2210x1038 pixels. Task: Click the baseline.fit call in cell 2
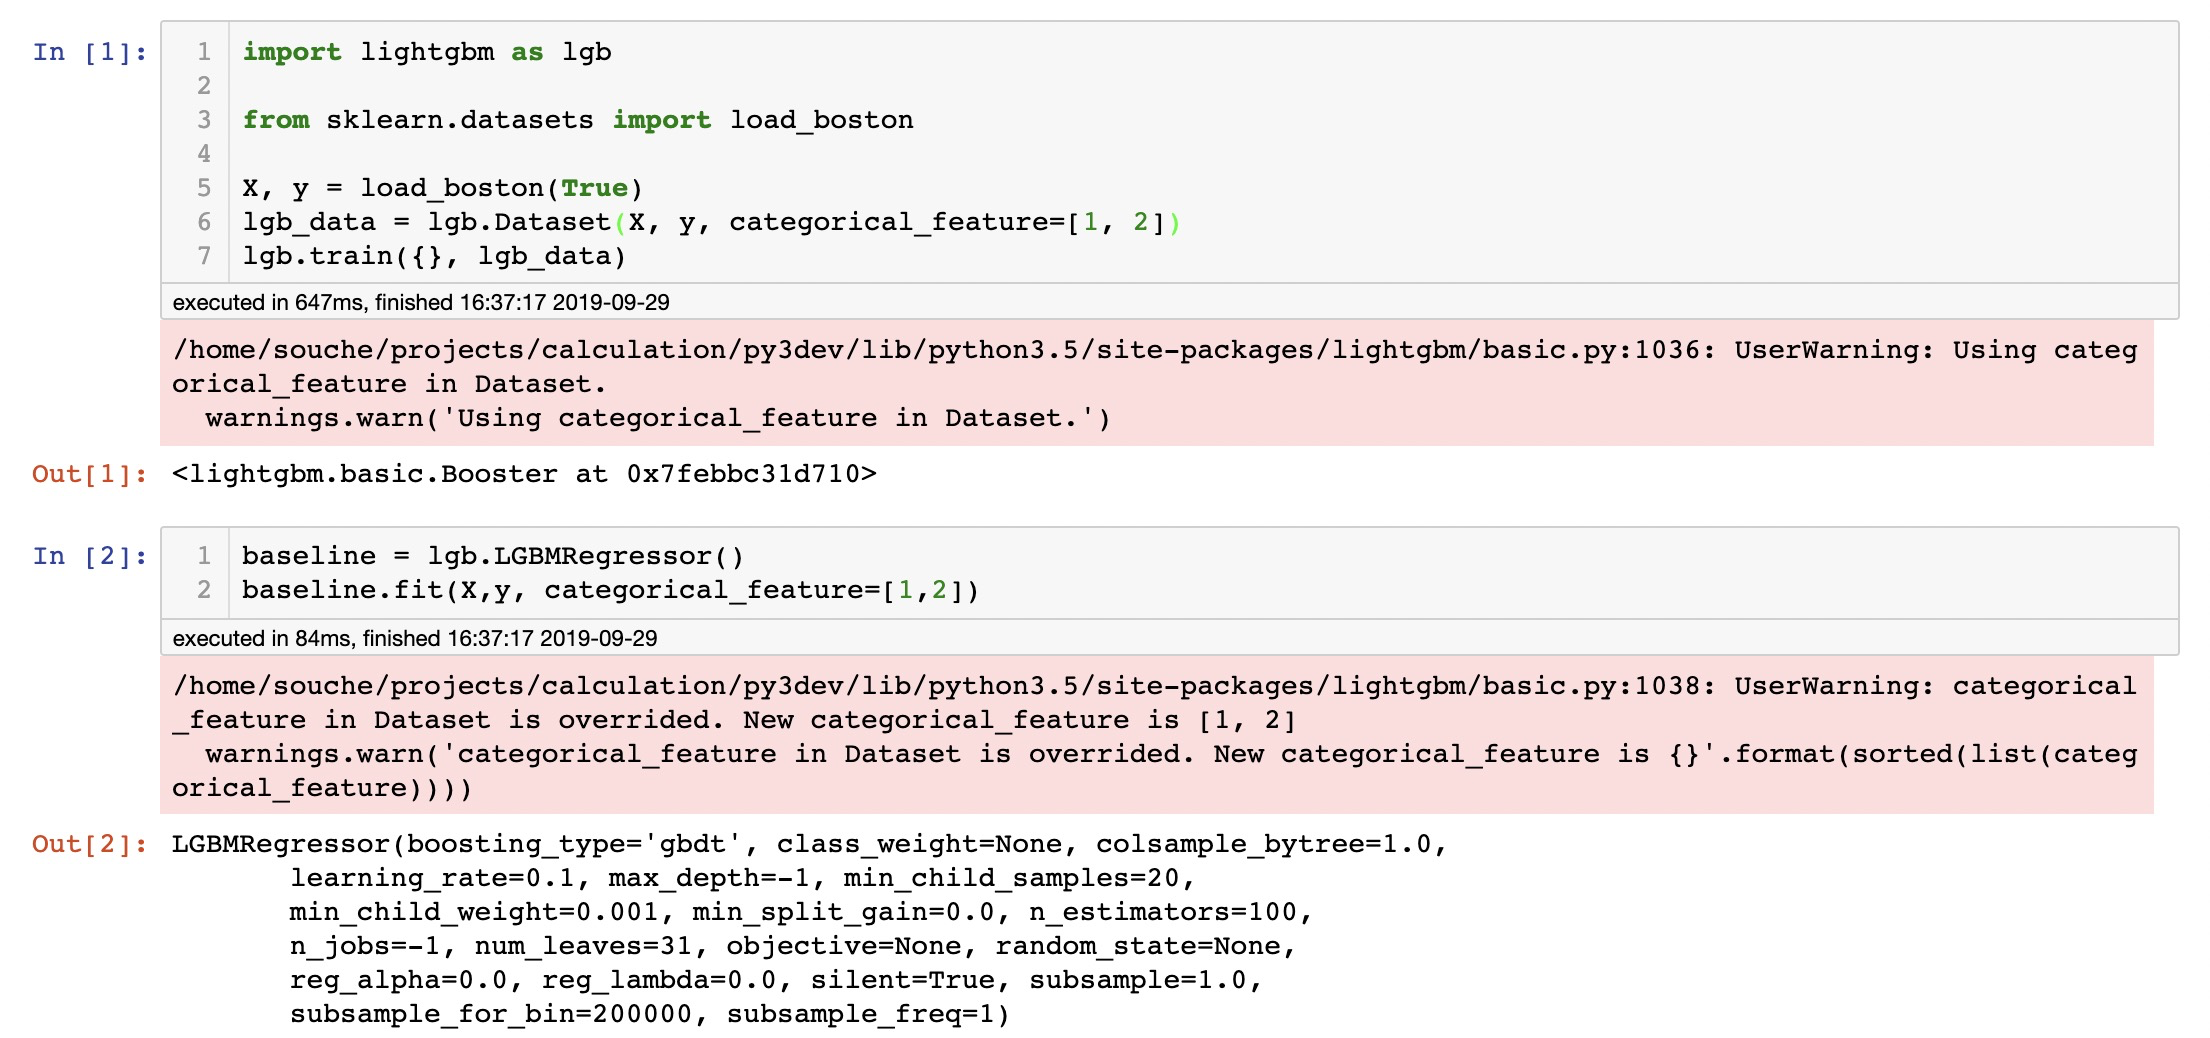click(x=610, y=590)
